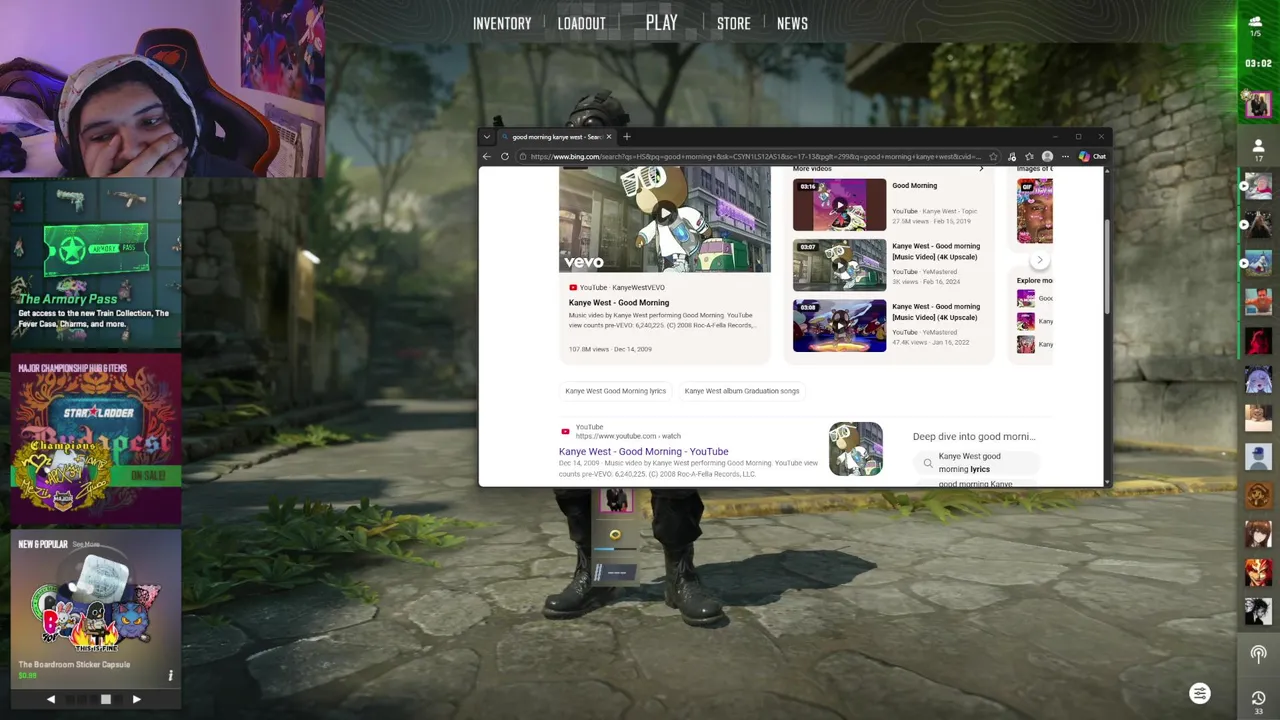
Task: Select the 'good morning kanye west' browser tab
Action: (x=557, y=137)
